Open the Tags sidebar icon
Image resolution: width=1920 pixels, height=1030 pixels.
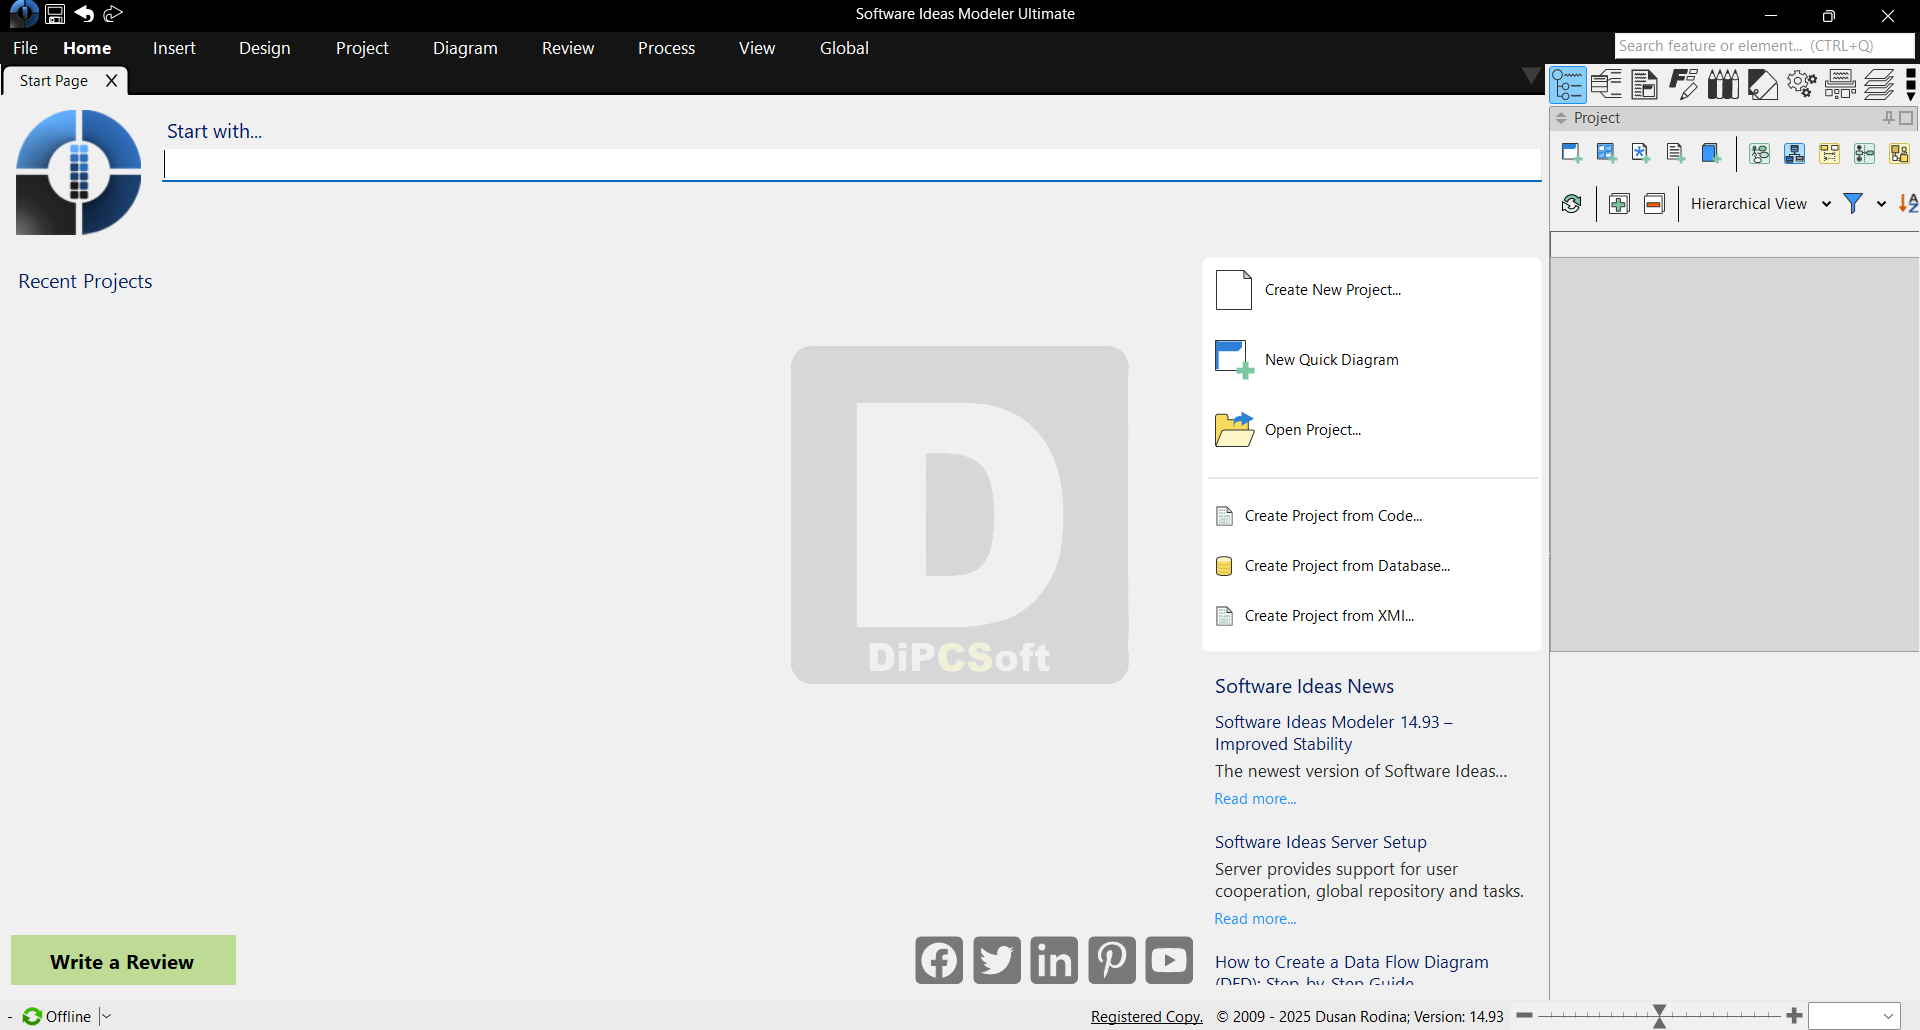1762,85
